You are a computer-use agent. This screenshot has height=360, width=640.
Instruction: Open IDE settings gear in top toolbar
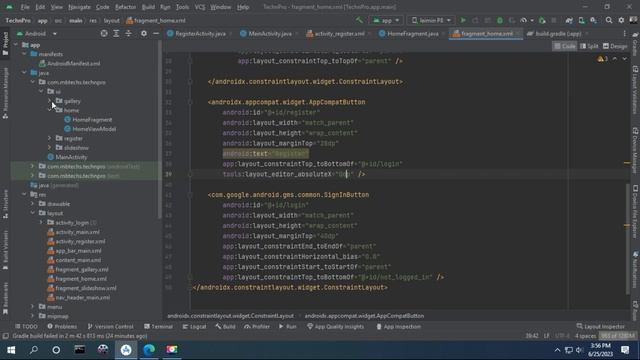tap(621, 20)
